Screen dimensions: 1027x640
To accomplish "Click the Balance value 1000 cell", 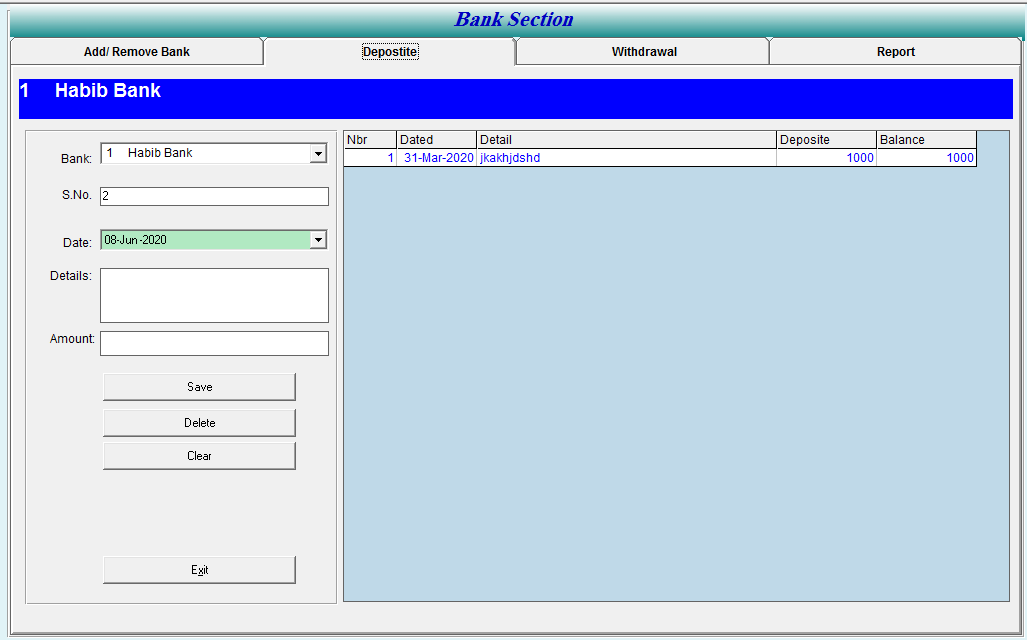I will (x=926, y=158).
